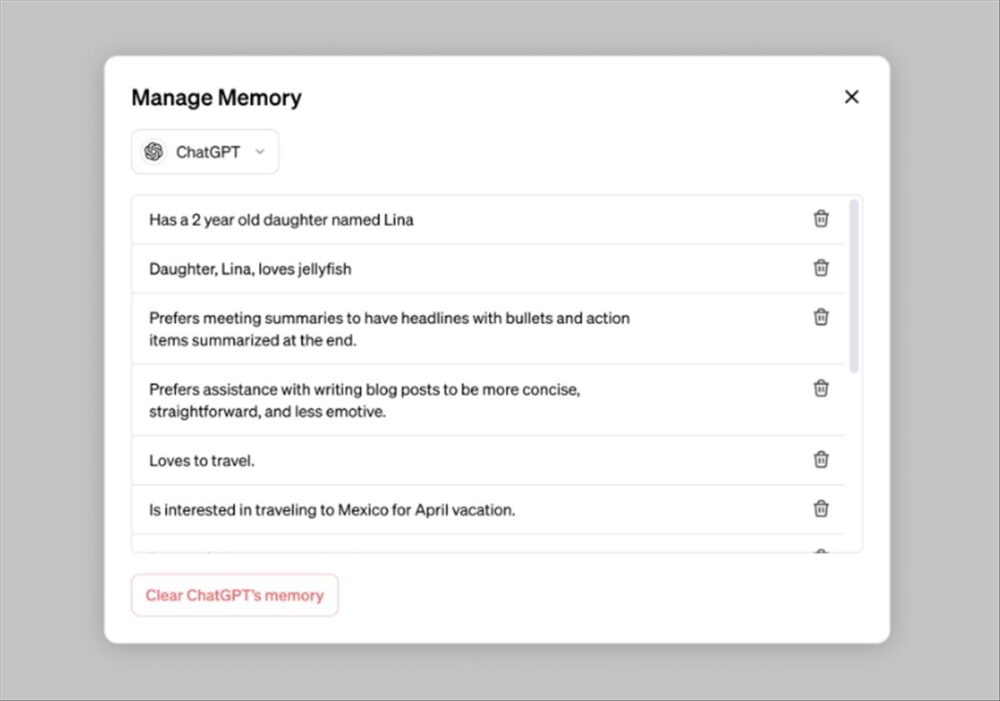Select 'Daughter, Lina, loves jellyfish' entry
The width and height of the screenshot is (1000, 701).
(250, 269)
